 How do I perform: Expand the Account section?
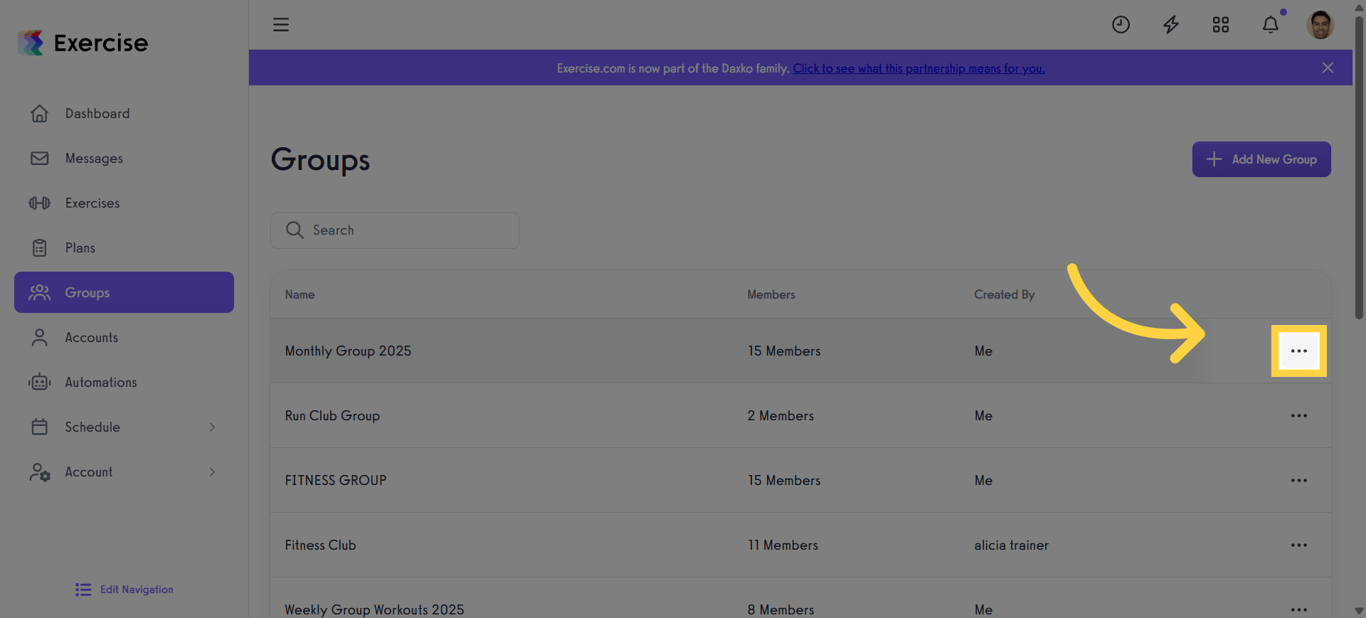coord(88,472)
